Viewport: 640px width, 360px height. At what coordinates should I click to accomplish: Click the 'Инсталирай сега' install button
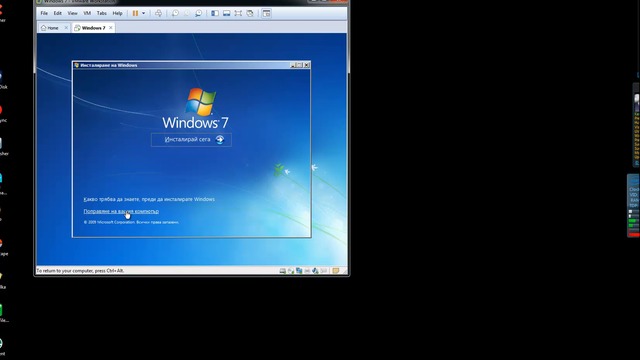(x=191, y=140)
